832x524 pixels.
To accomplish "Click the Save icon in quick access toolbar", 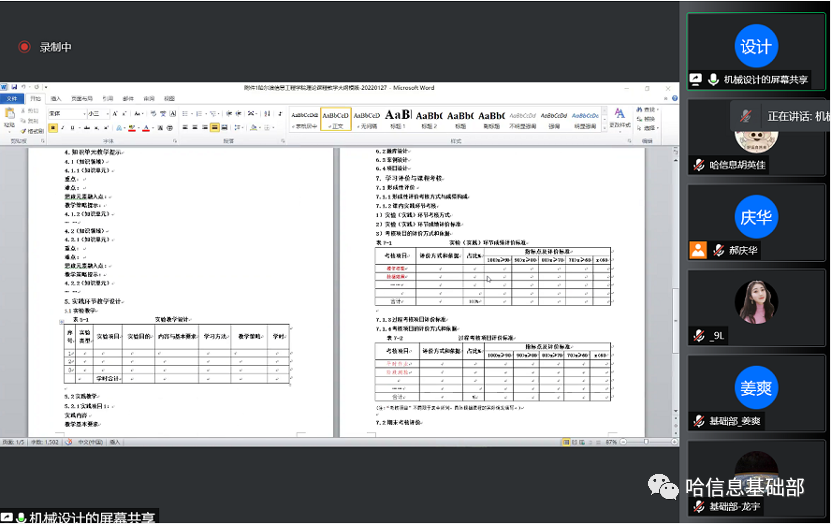I will [12, 88].
